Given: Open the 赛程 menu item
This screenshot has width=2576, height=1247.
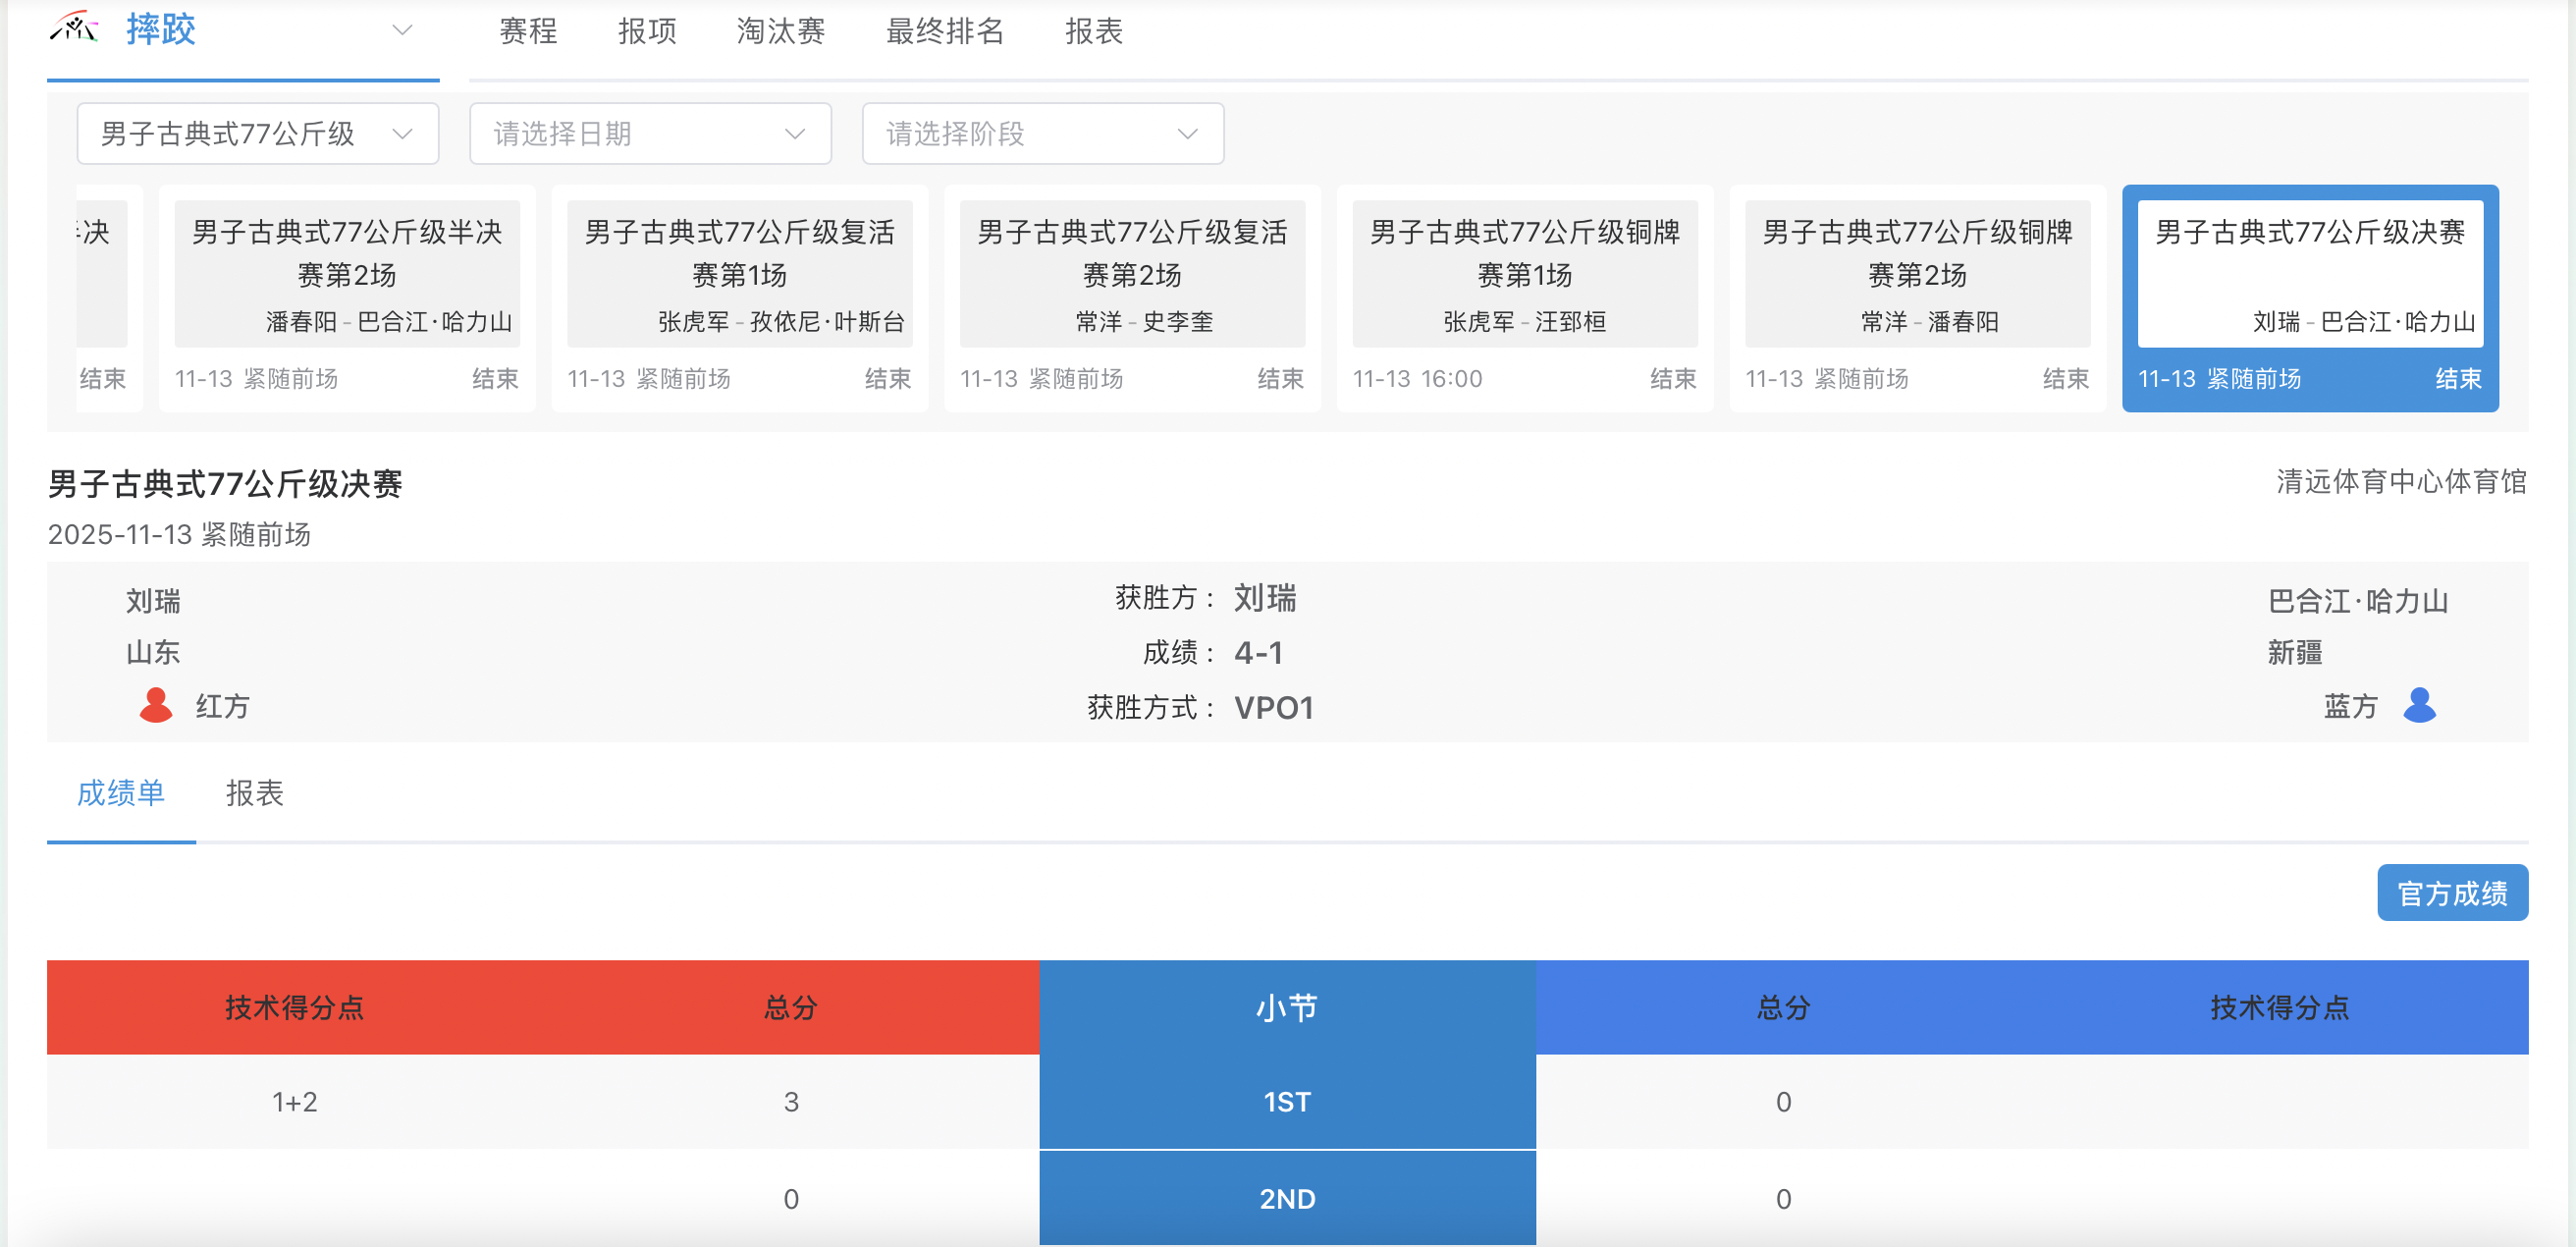Looking at the screenshot, I should click(528, 31).
